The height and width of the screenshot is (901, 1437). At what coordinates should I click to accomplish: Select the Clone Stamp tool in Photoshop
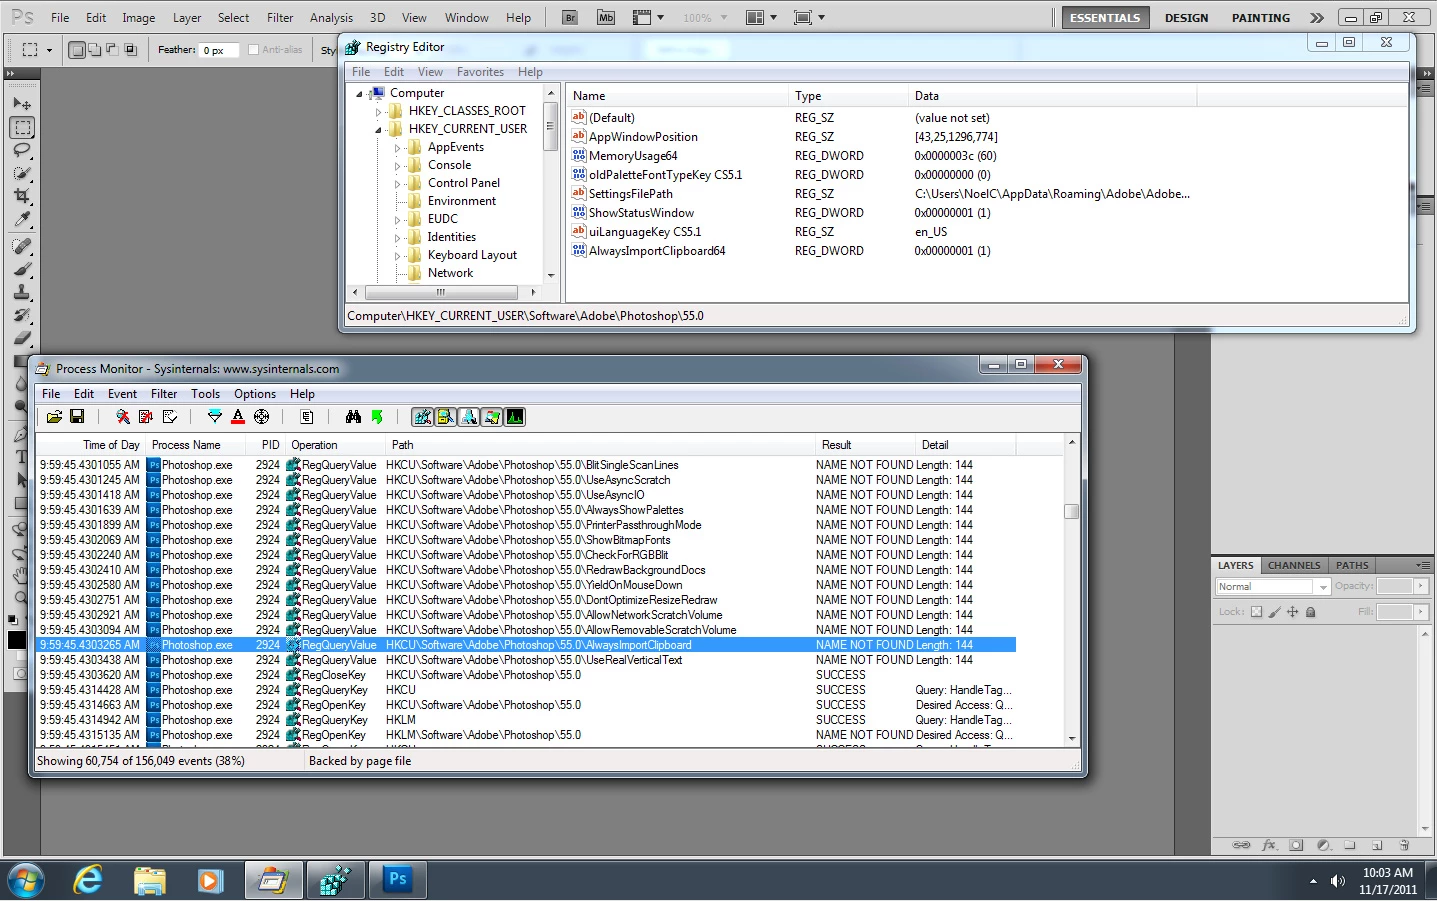[22, 292]
